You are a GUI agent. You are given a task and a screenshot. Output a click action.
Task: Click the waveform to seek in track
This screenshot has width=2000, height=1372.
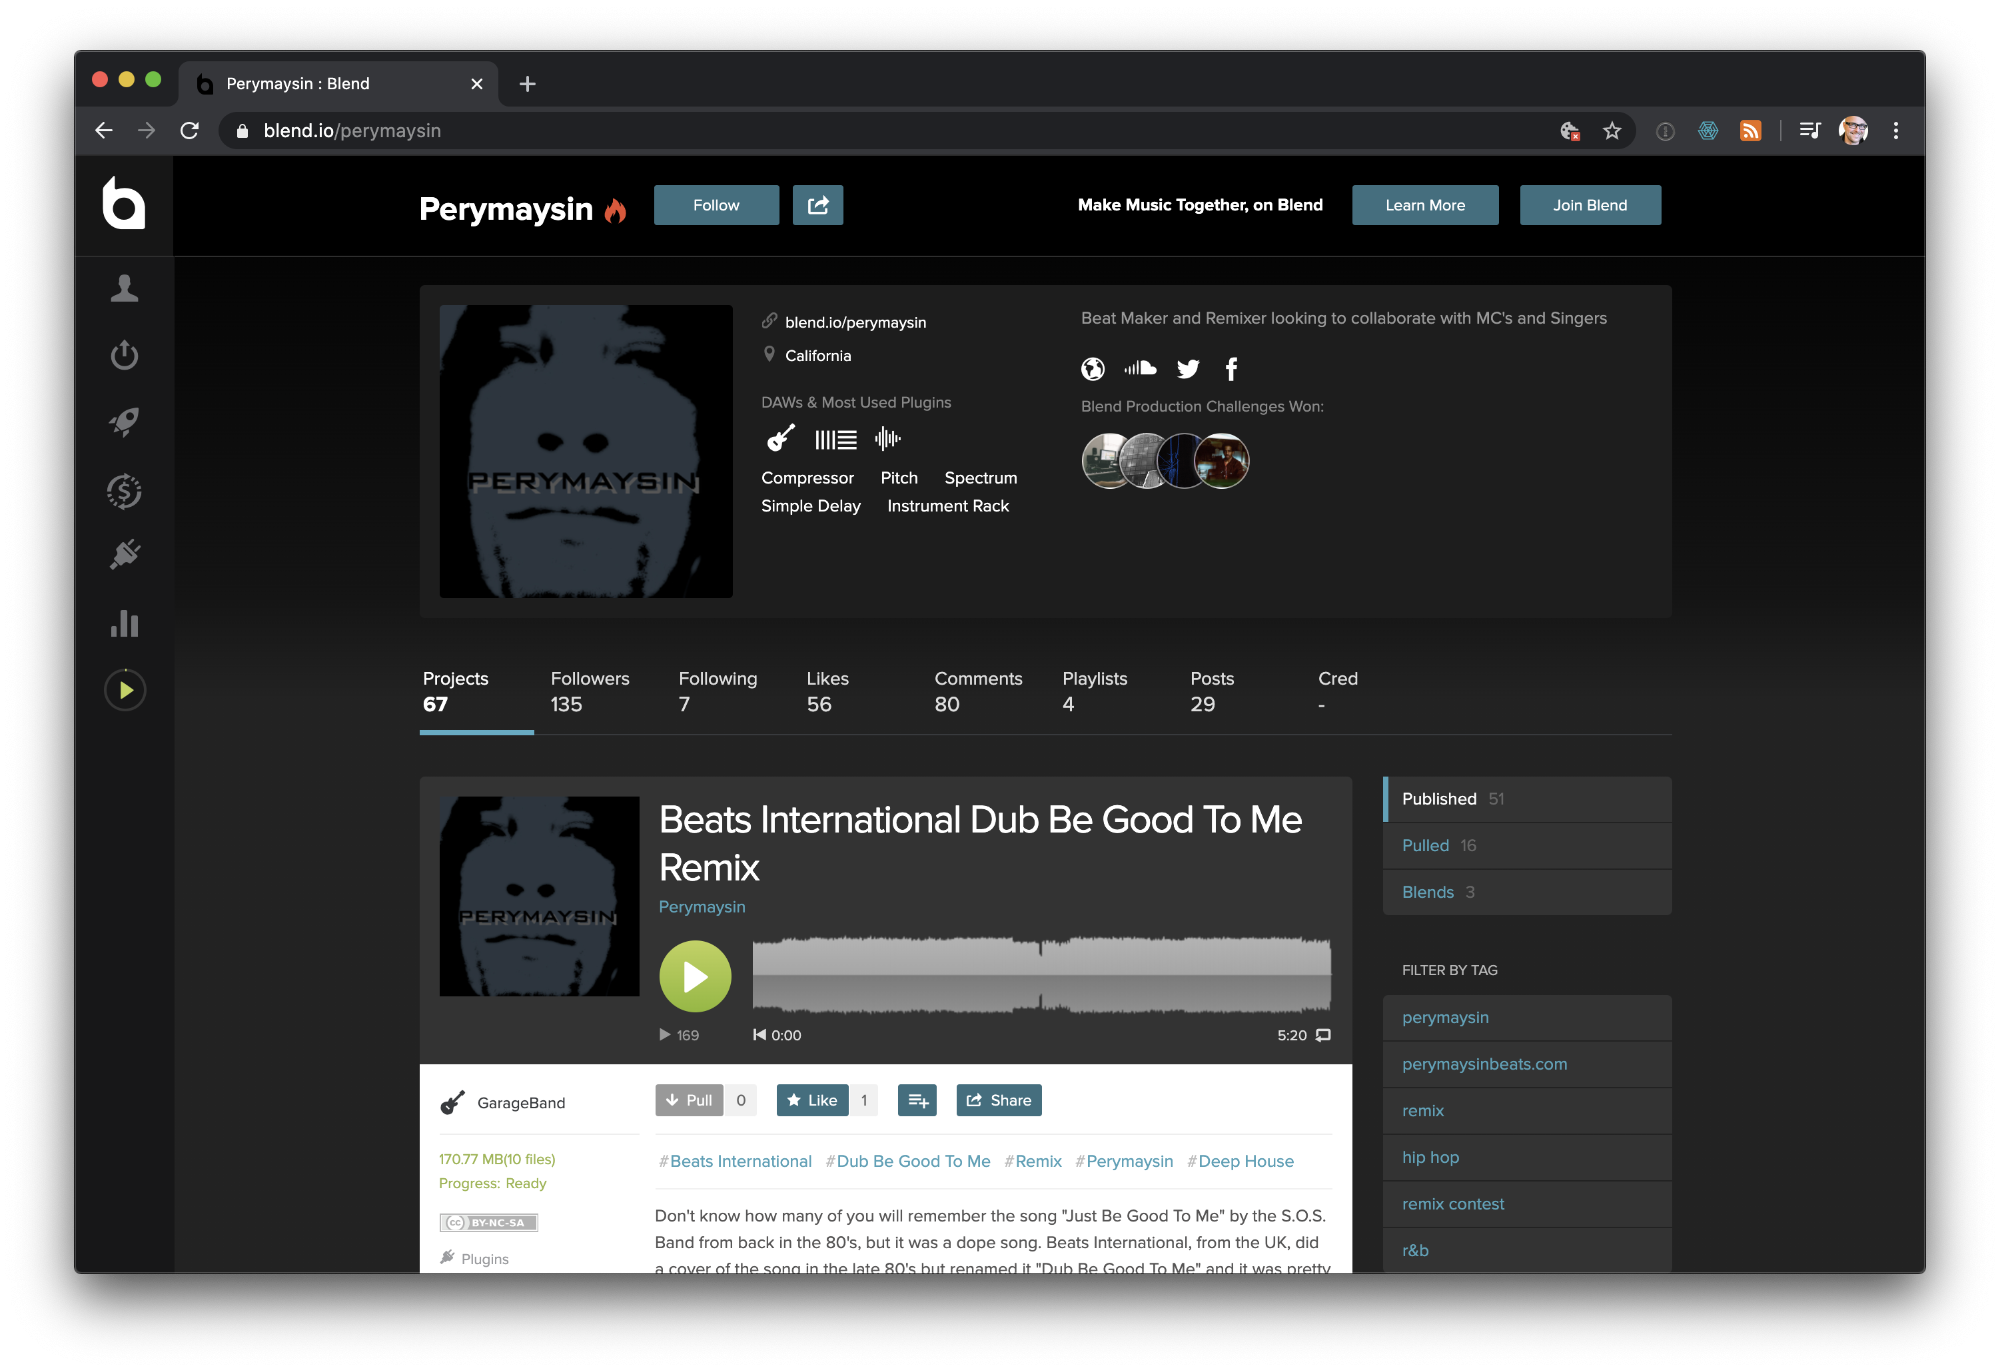[x=1041, y=975]
